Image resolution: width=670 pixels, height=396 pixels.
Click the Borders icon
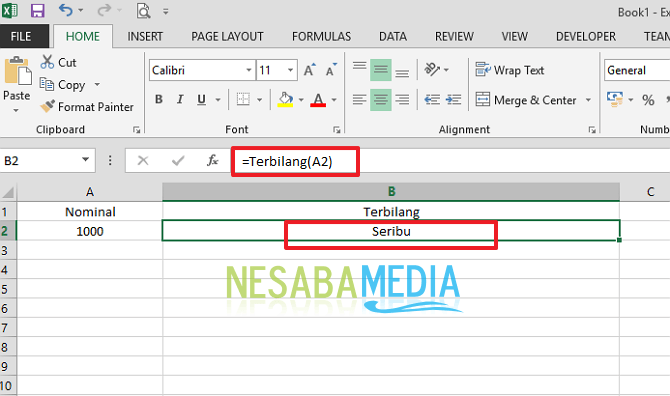[x=244, y=100]
